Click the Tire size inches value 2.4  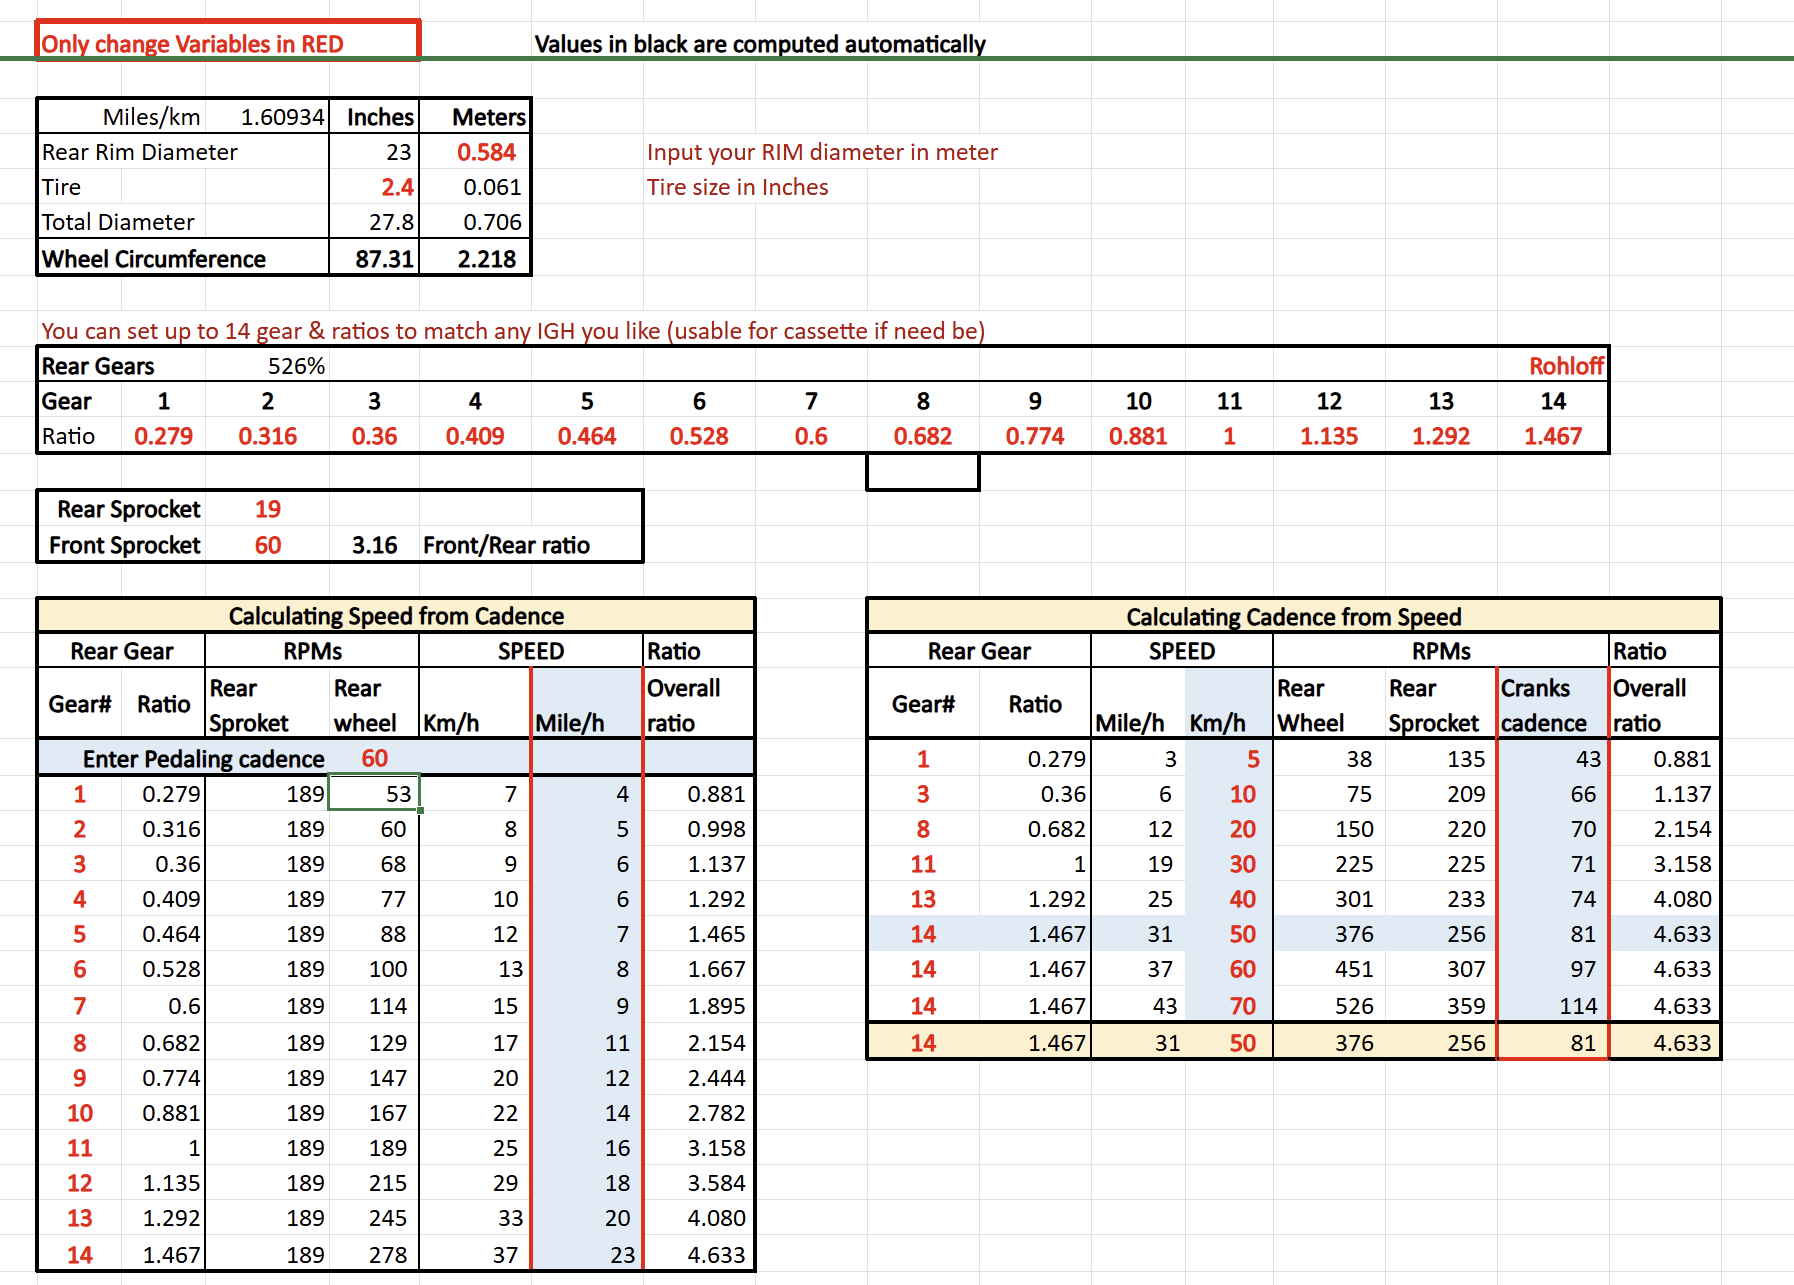coord(397,187)
